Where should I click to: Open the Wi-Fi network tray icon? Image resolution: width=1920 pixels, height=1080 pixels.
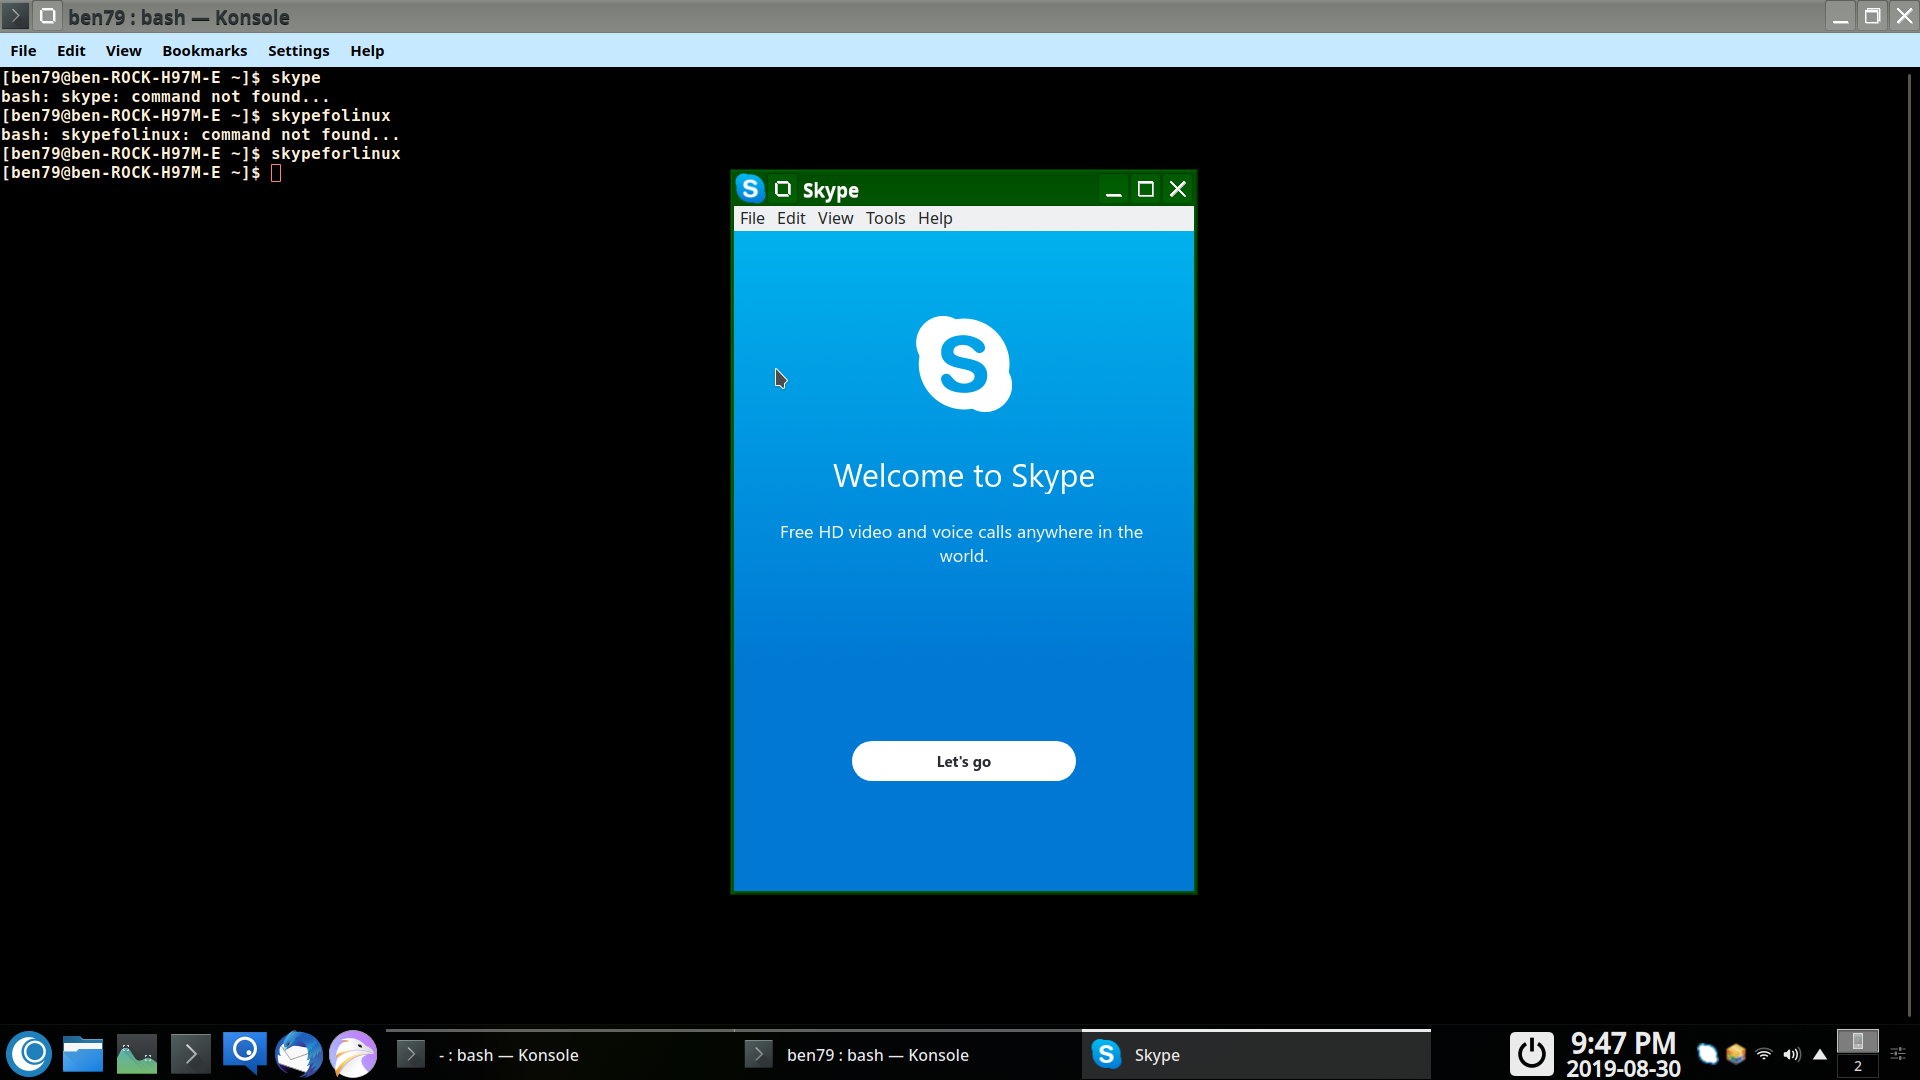tap(1764, 1054)
